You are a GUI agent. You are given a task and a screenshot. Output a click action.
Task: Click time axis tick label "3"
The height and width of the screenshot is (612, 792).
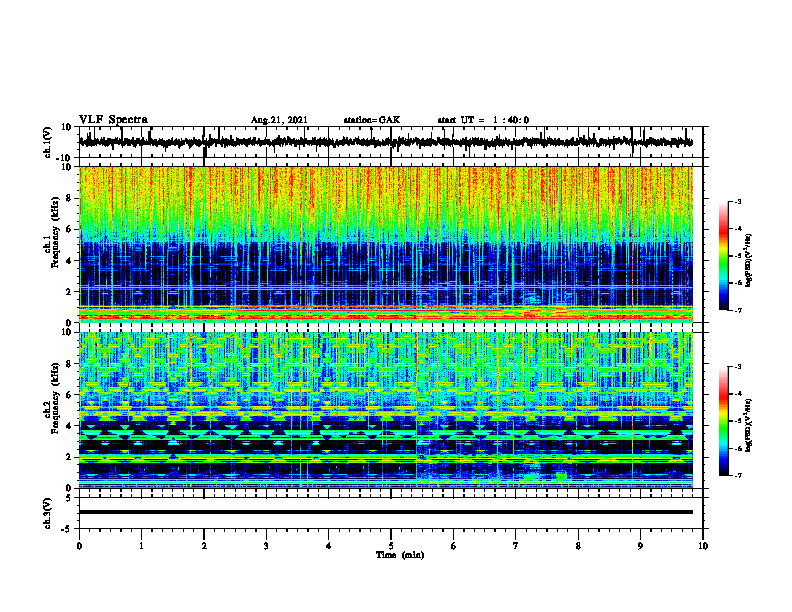tap(266, 546)
